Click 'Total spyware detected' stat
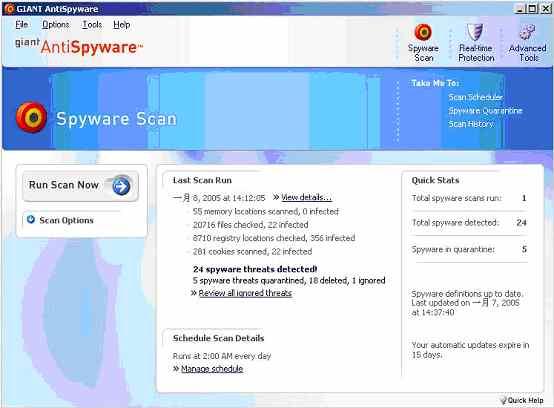 click(469, 223)
